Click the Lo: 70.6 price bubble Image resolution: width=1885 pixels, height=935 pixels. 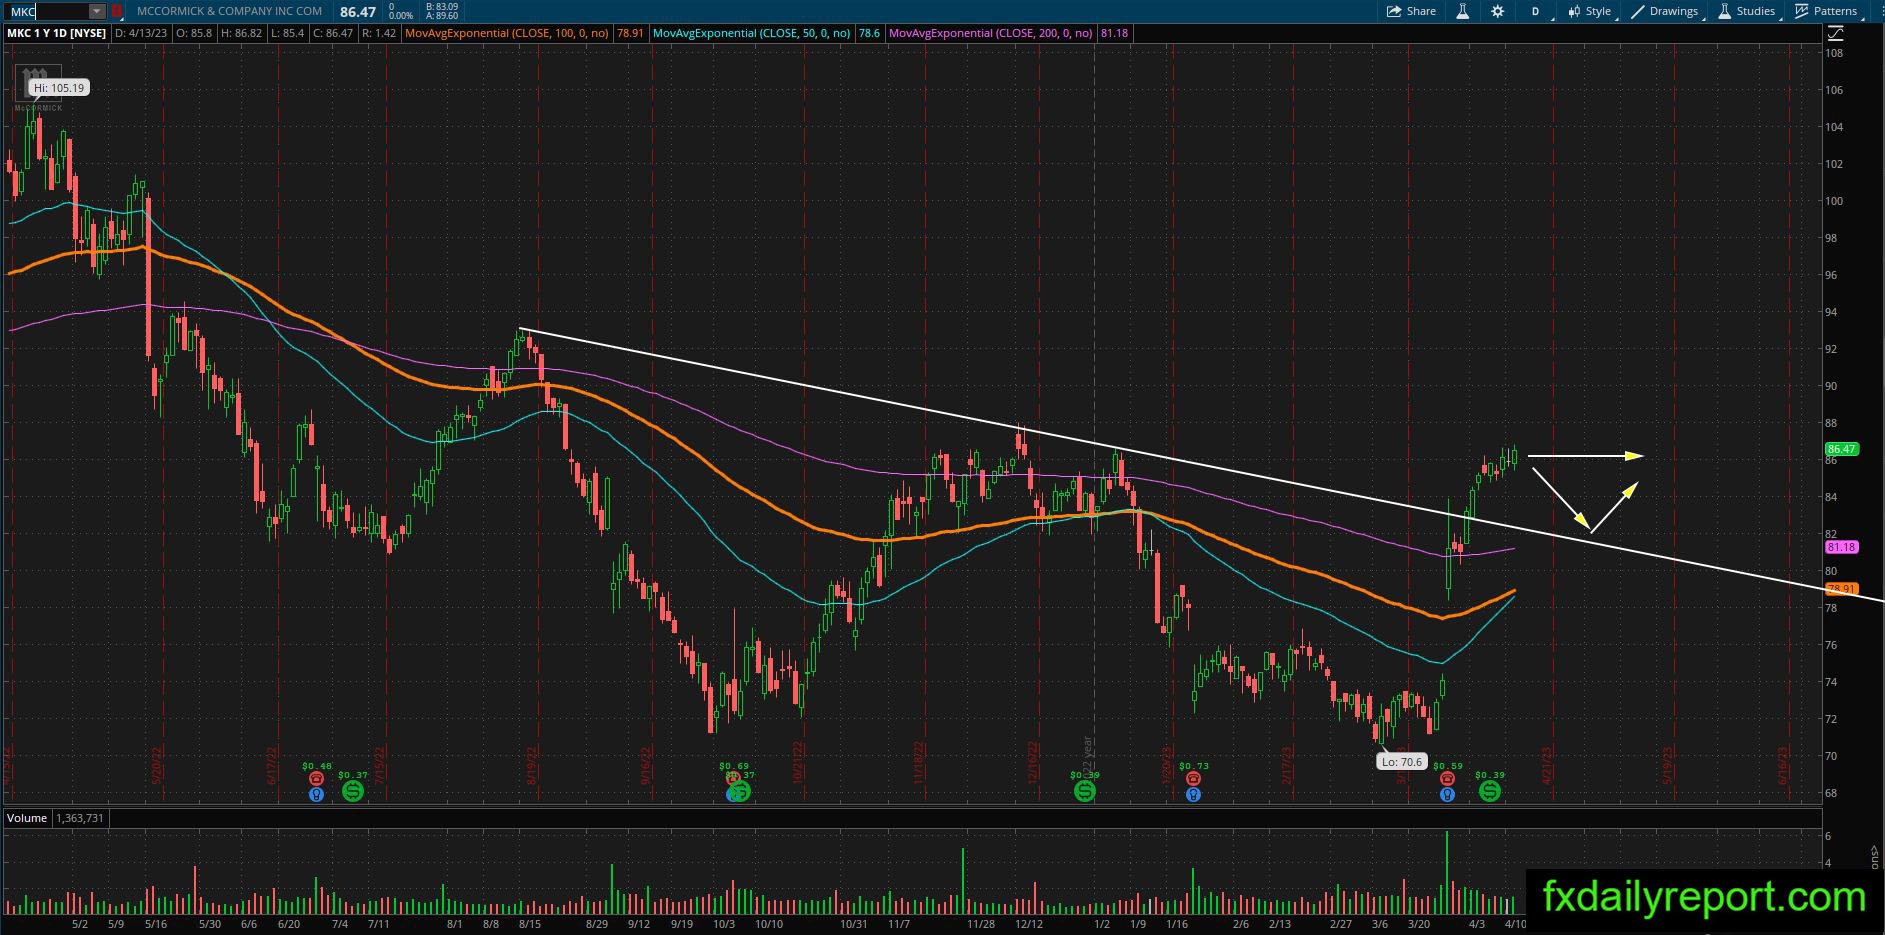pos(1401,762)
